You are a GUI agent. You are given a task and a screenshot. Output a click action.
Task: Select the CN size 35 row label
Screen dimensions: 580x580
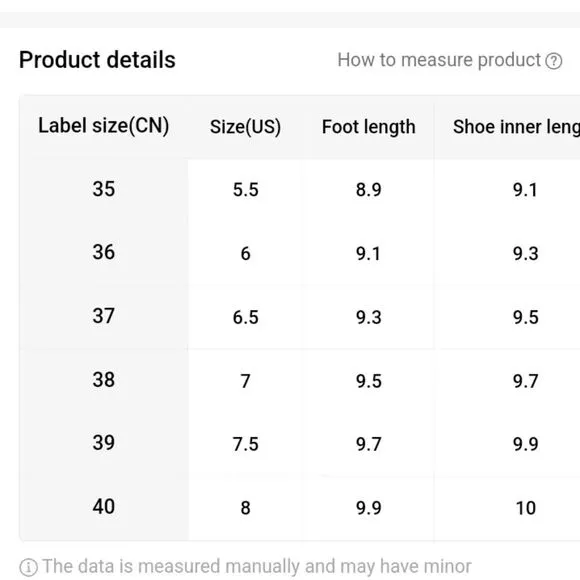click(104, 189)
